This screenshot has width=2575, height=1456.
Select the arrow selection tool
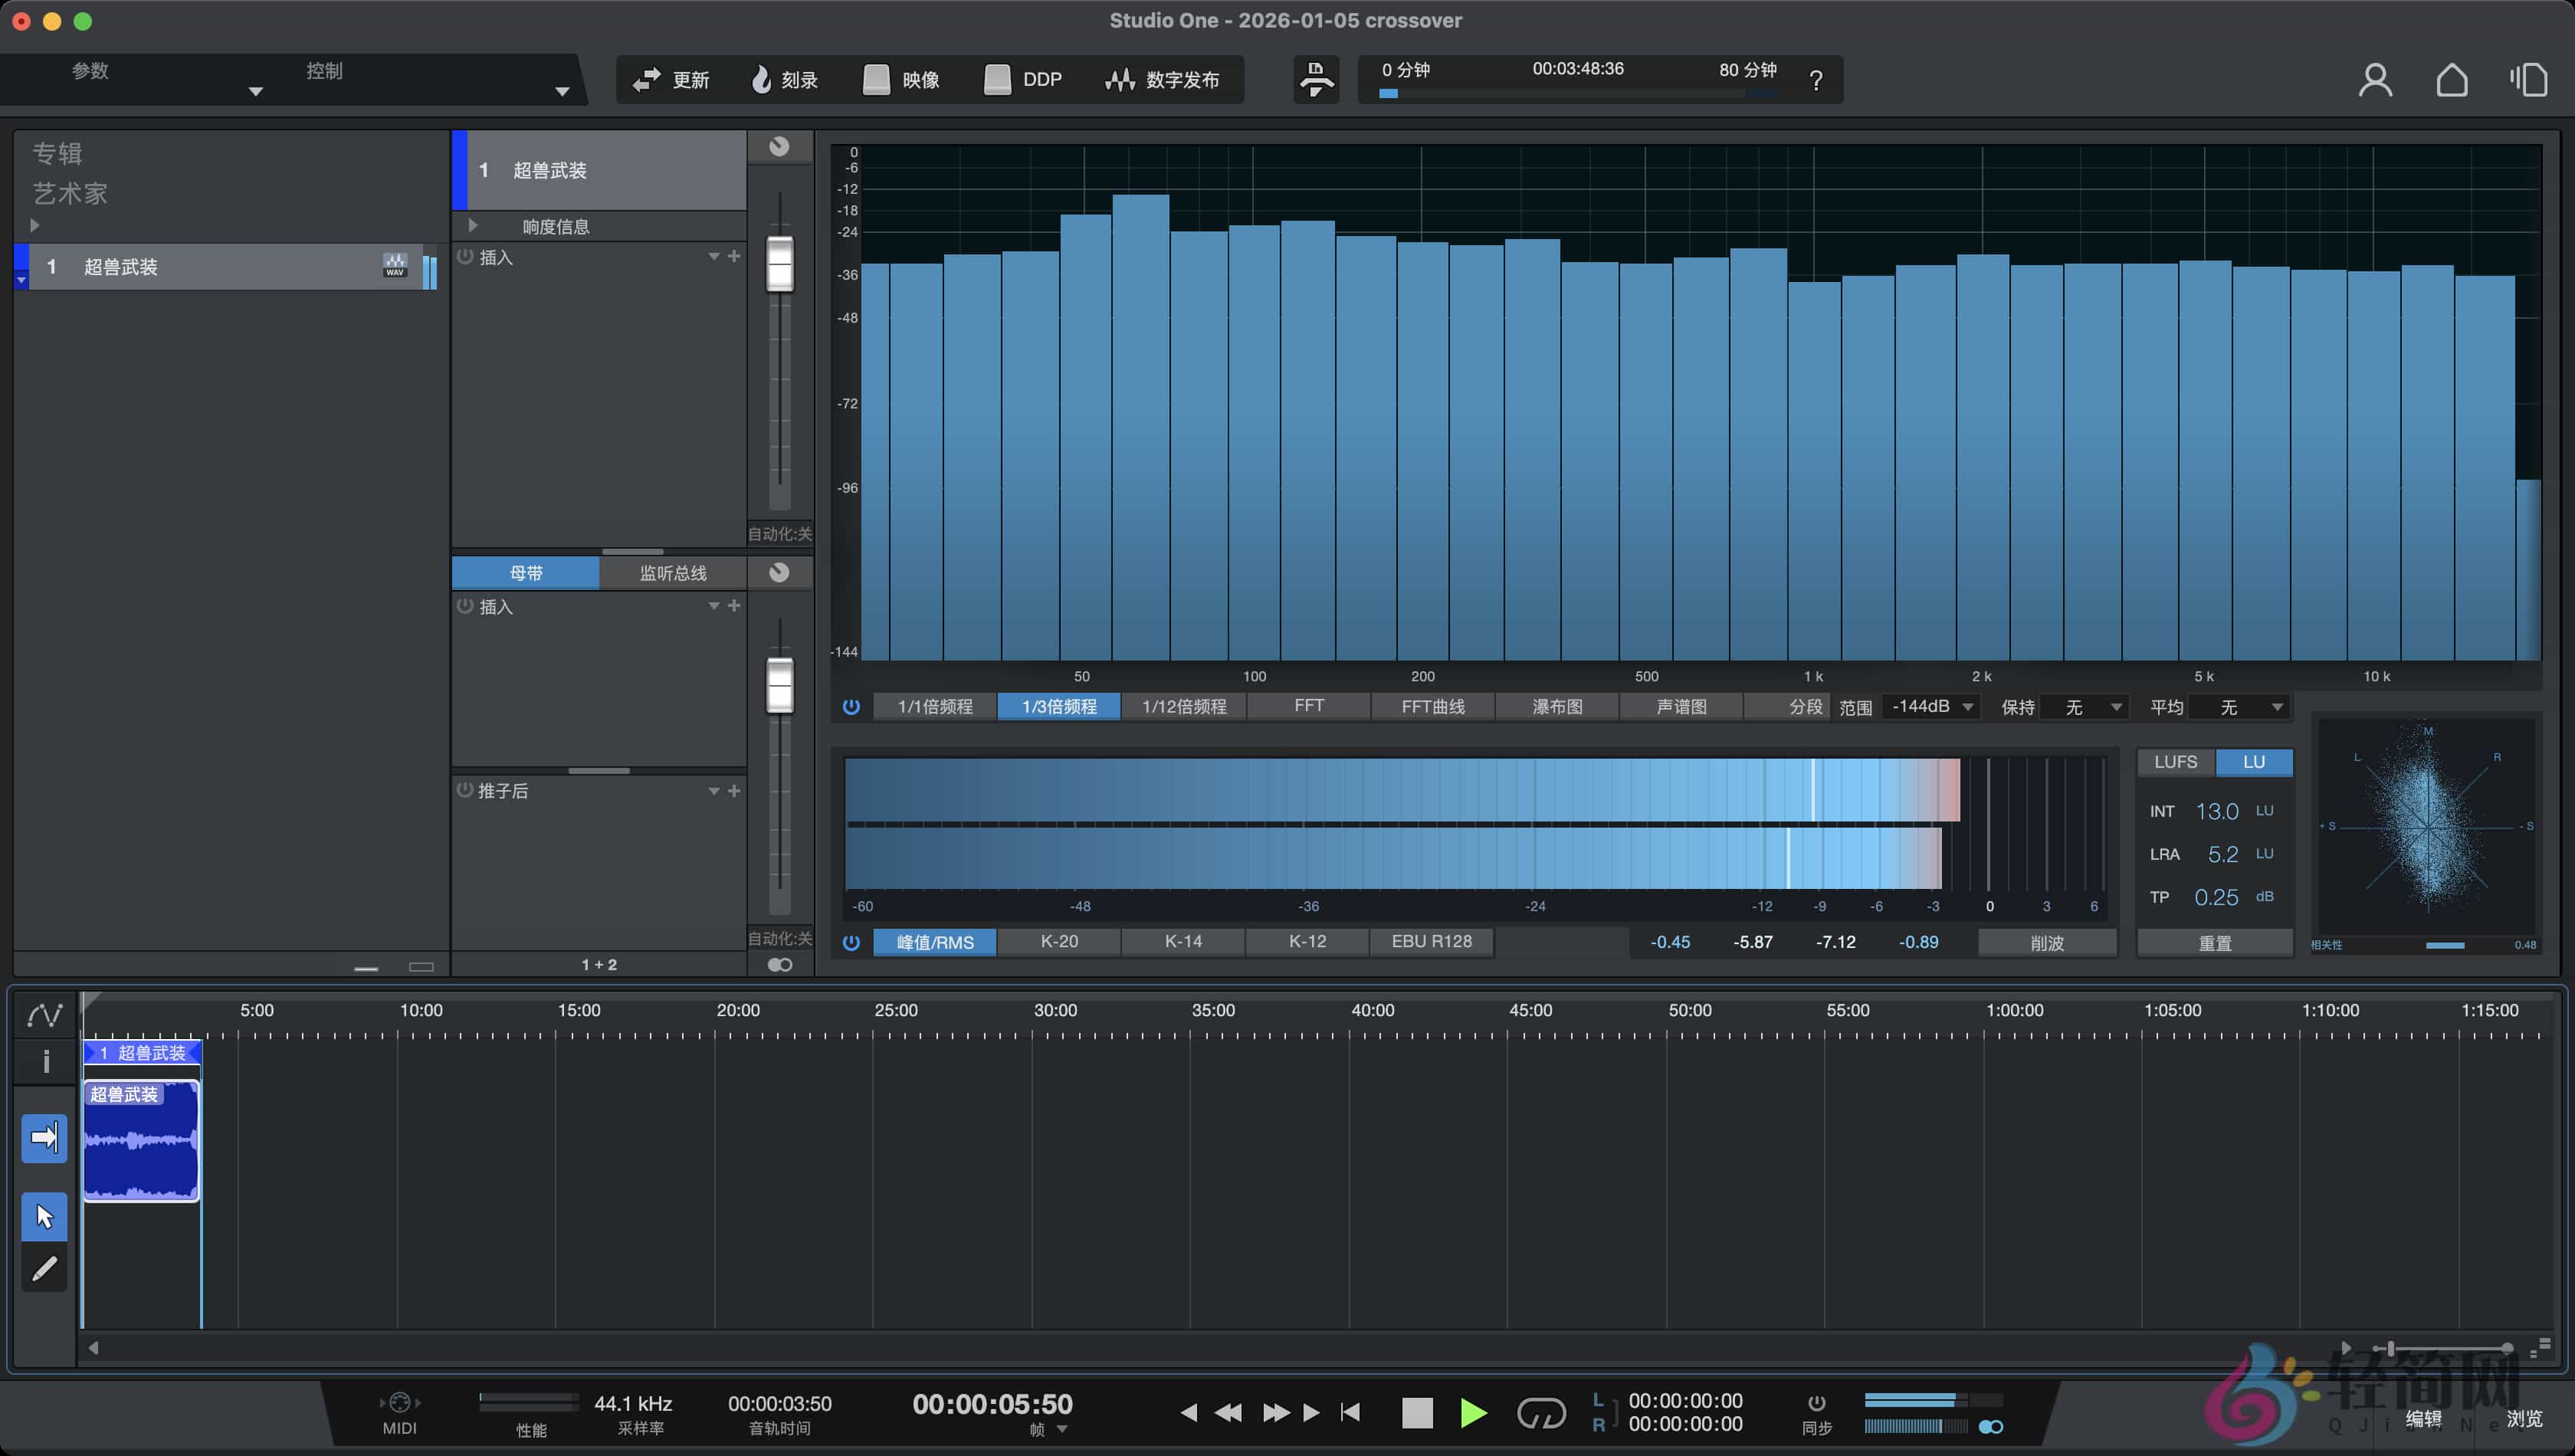point(44,1216)
